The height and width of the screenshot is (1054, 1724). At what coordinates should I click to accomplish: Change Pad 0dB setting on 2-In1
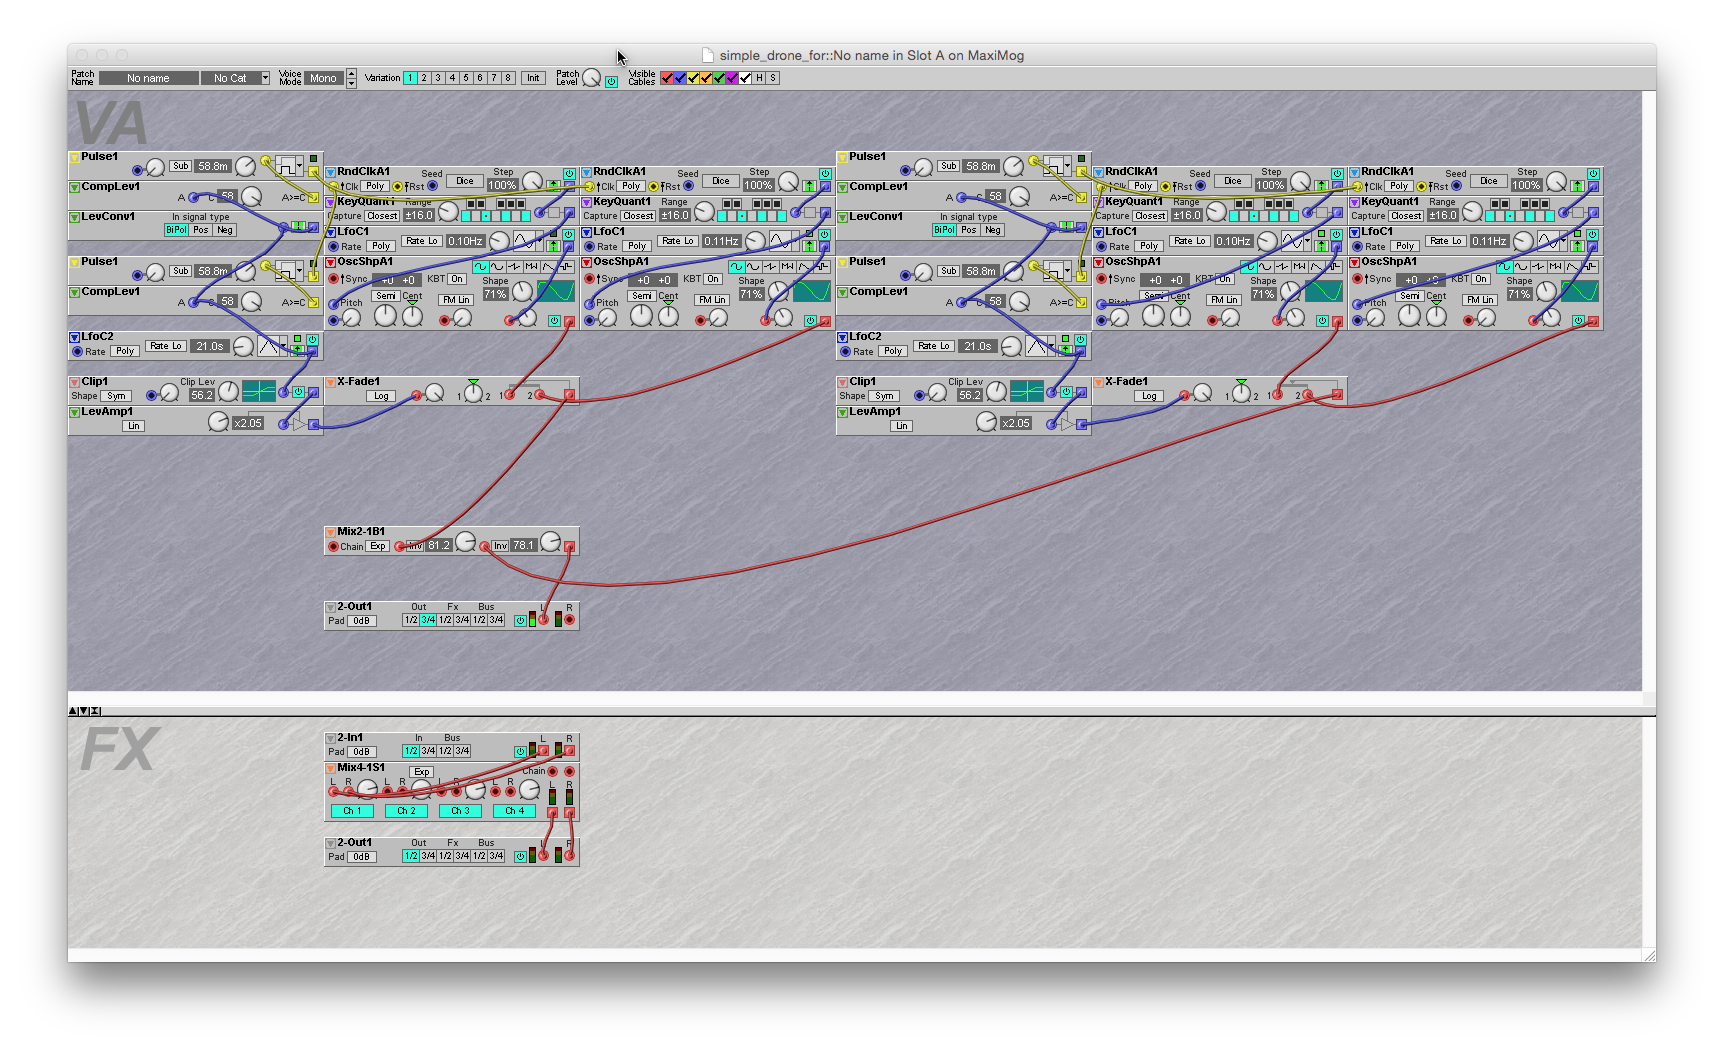coord(362,752)
